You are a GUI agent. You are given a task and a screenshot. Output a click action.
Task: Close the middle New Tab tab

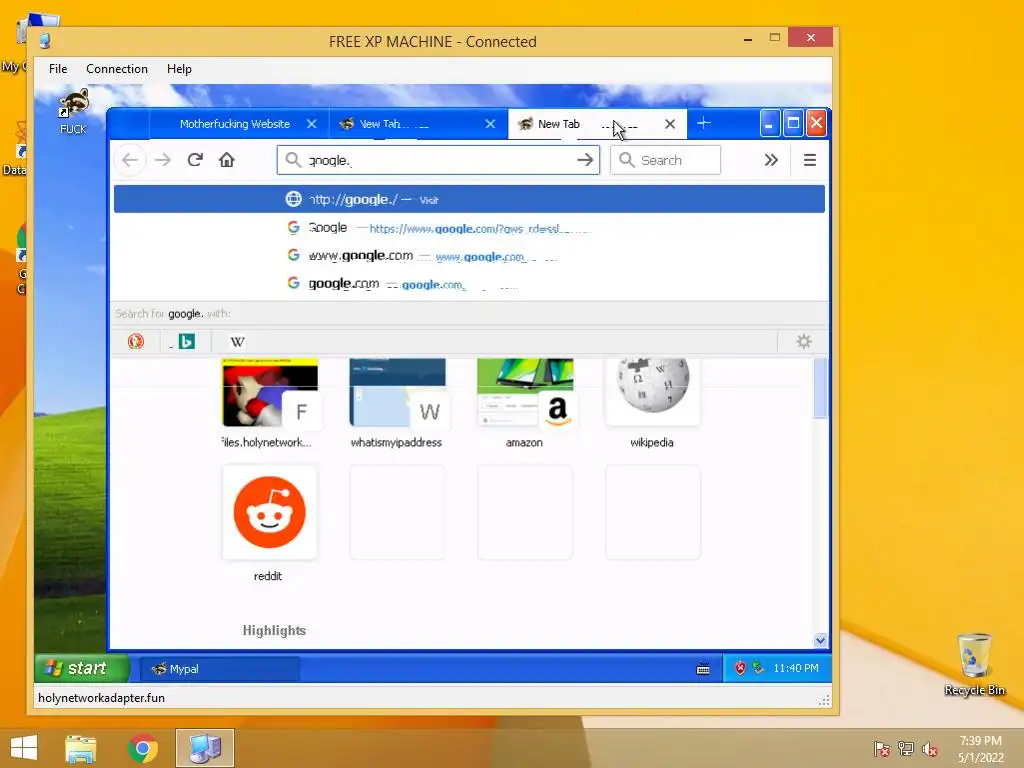point(490,124)
